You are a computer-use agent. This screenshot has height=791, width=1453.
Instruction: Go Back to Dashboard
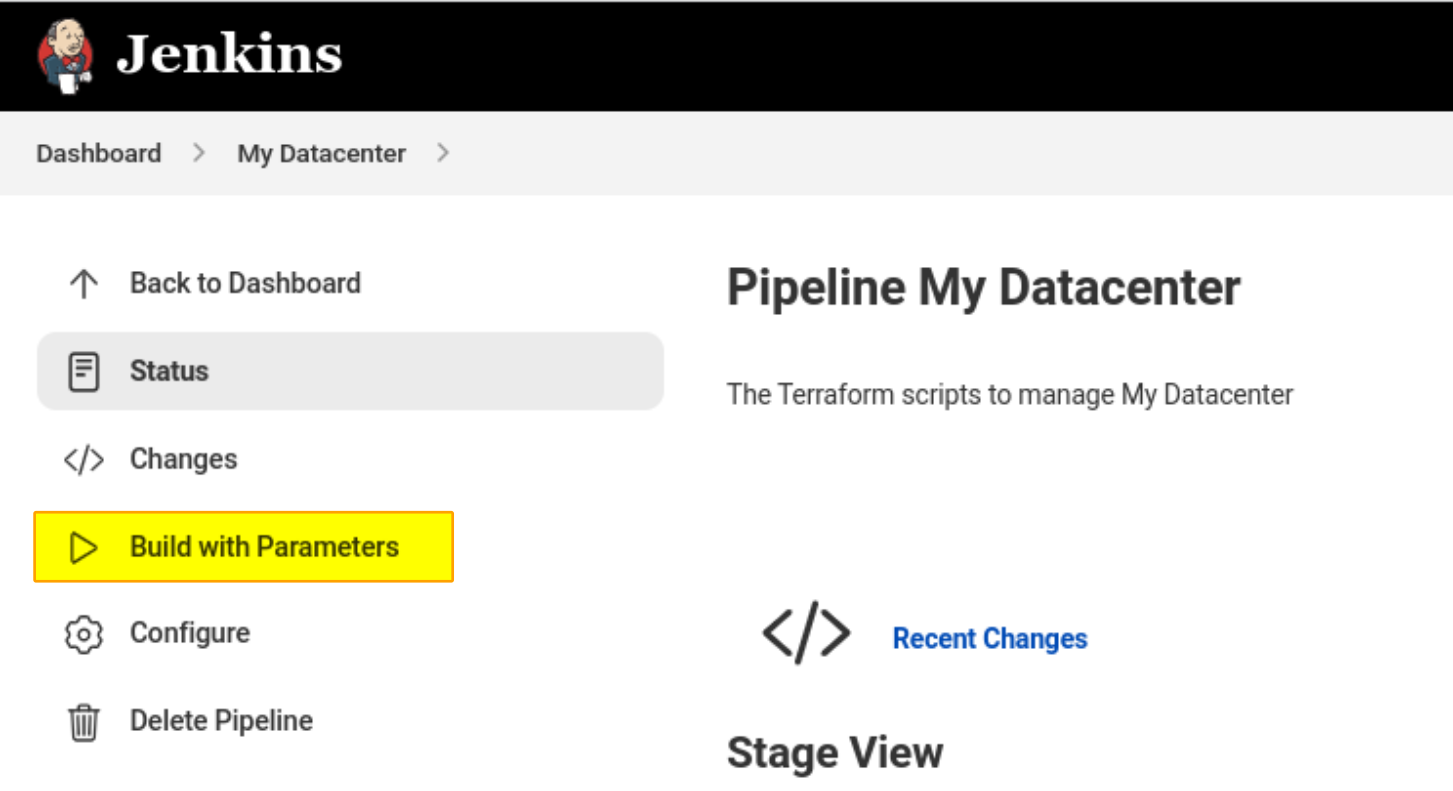[x=245, y=283]
